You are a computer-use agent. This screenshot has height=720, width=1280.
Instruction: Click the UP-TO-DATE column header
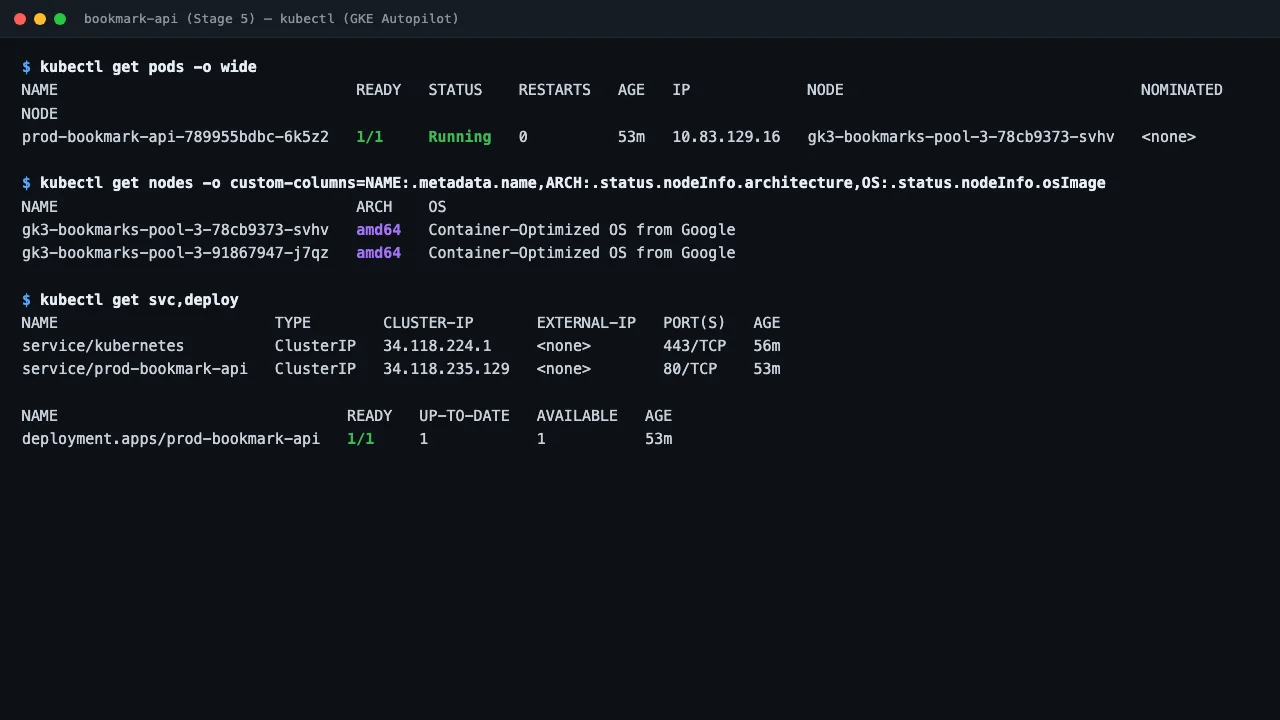tap(464, 416)
